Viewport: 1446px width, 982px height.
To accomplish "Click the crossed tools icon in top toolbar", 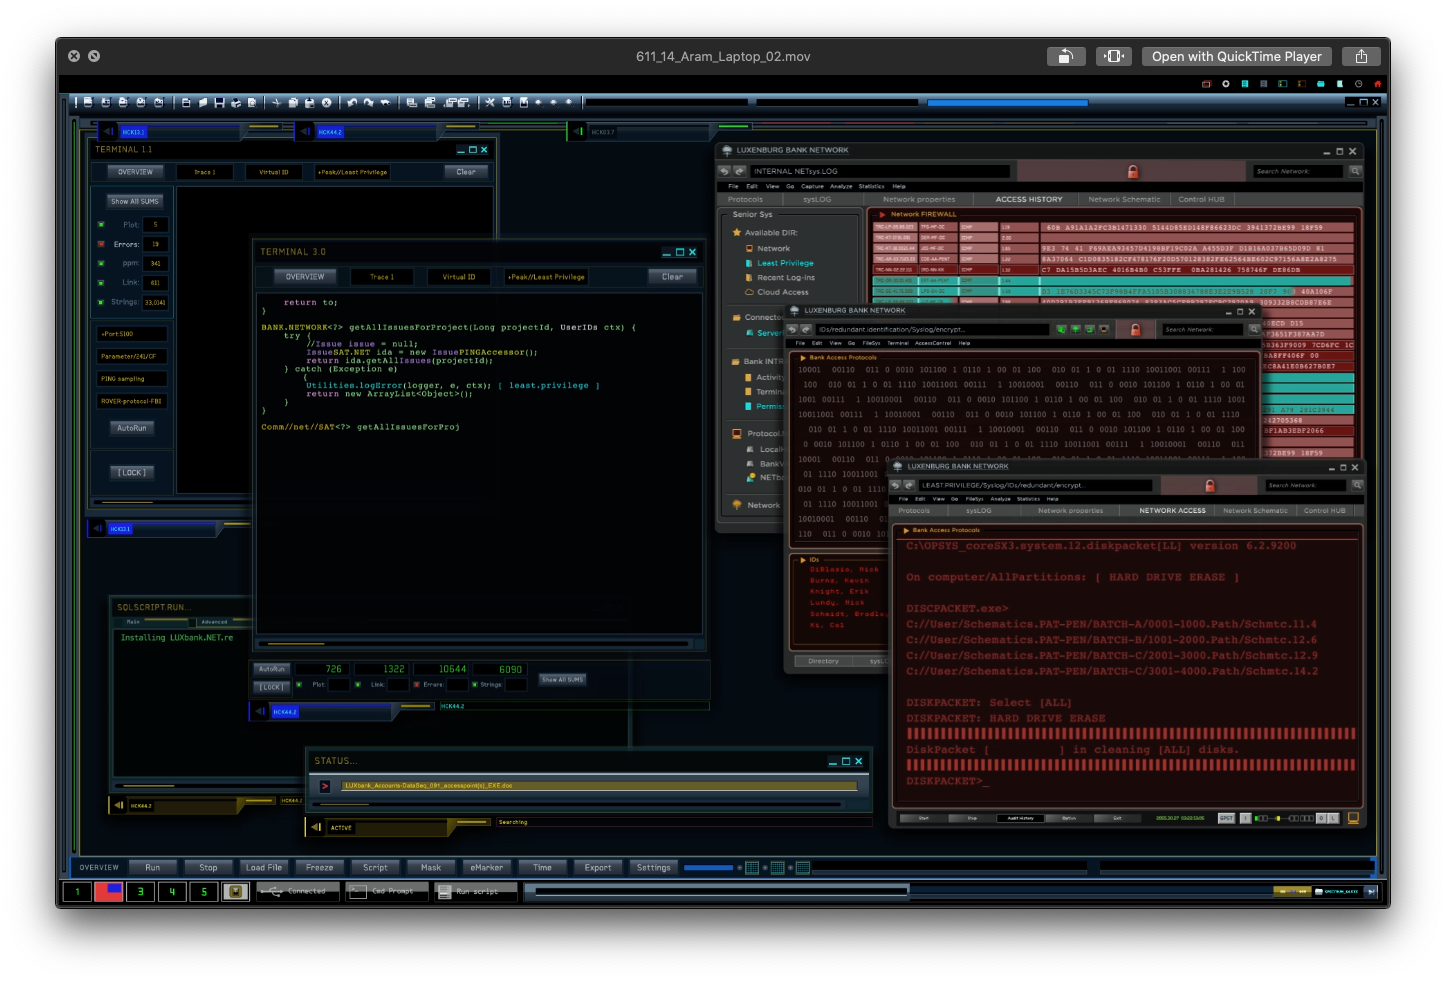I will point(490,102).
